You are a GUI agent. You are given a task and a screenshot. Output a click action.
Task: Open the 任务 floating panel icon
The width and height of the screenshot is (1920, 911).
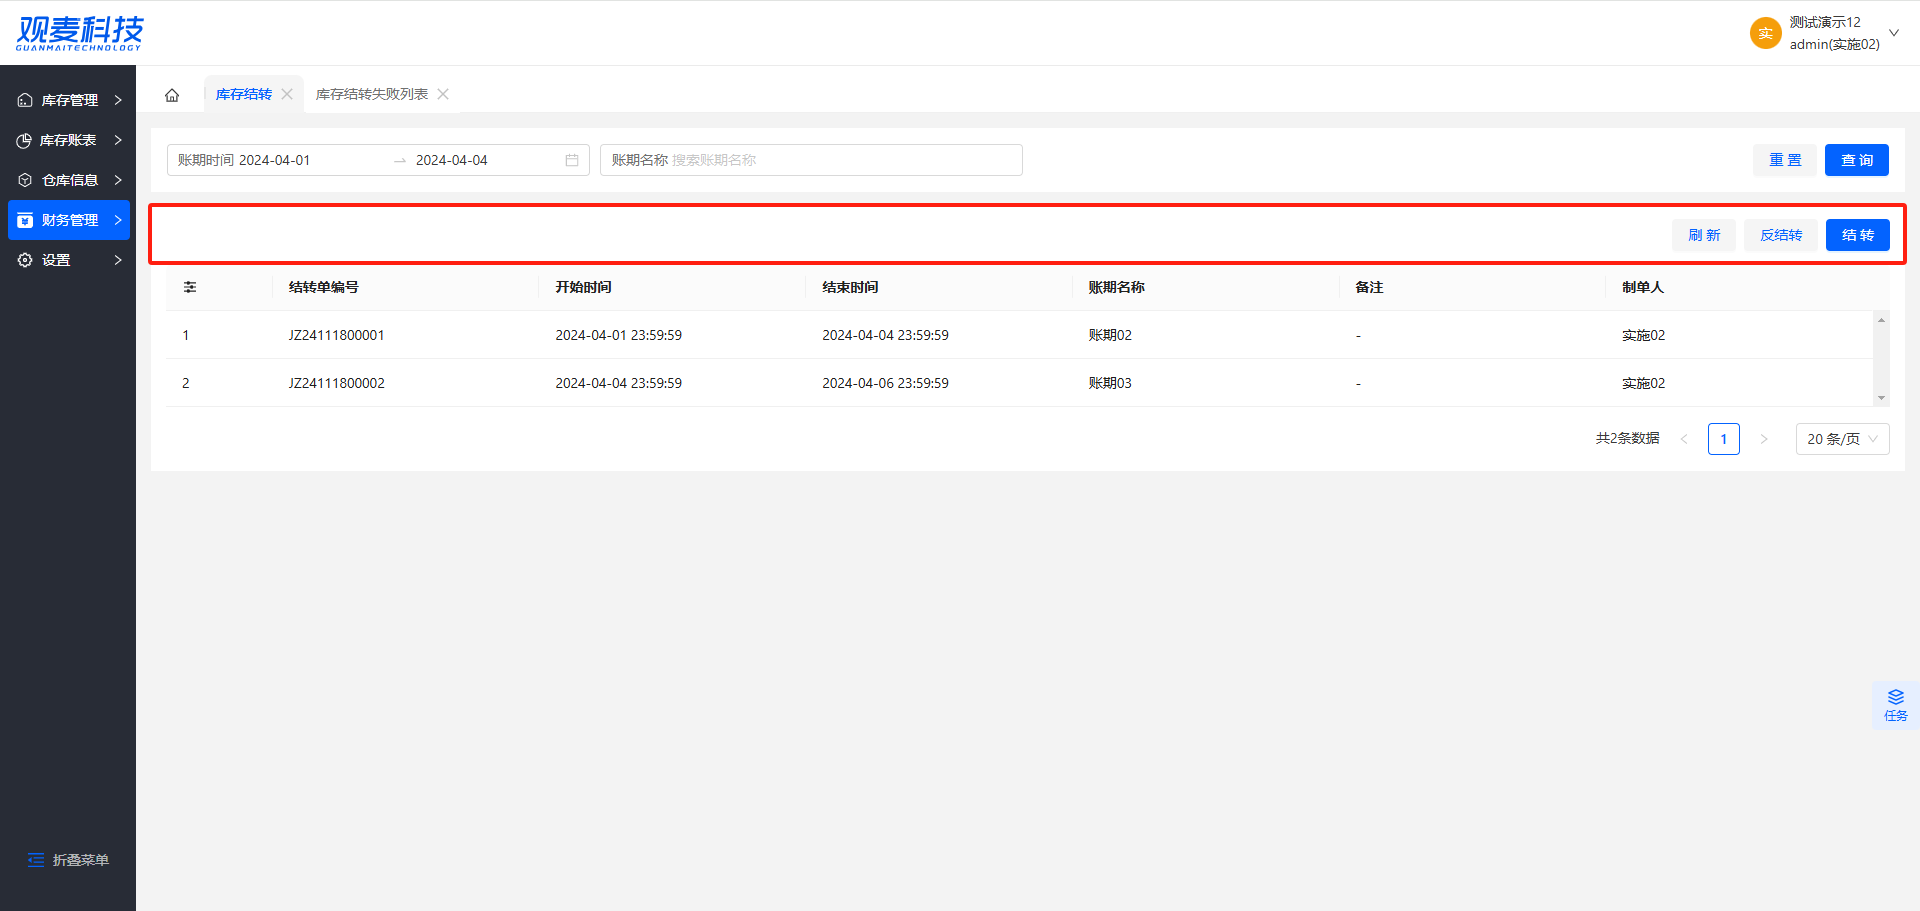coord(1896,705)
